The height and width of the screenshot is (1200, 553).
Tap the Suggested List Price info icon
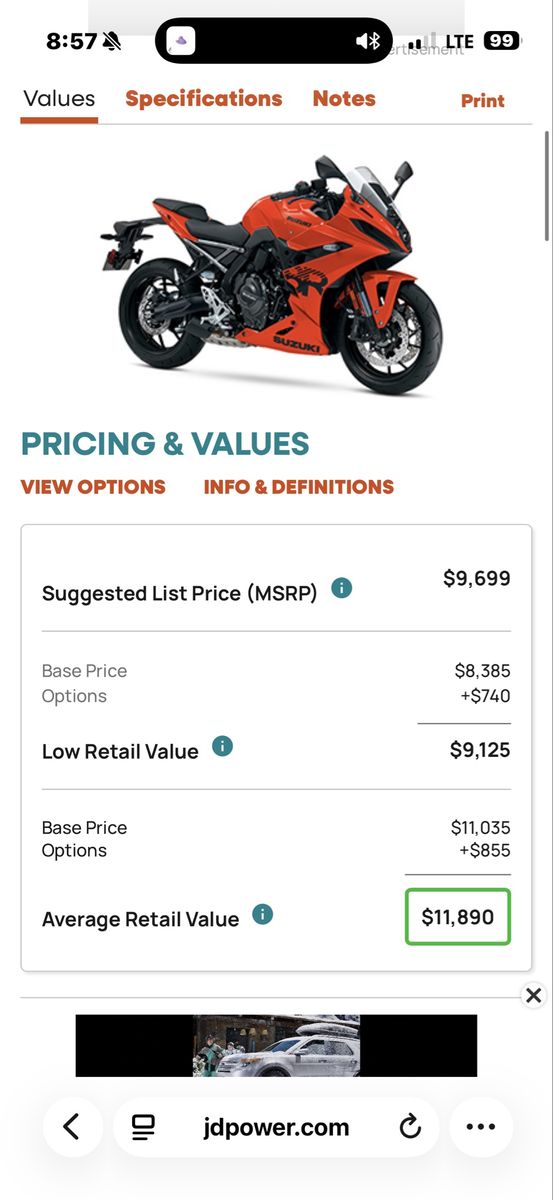coord(341,588)
